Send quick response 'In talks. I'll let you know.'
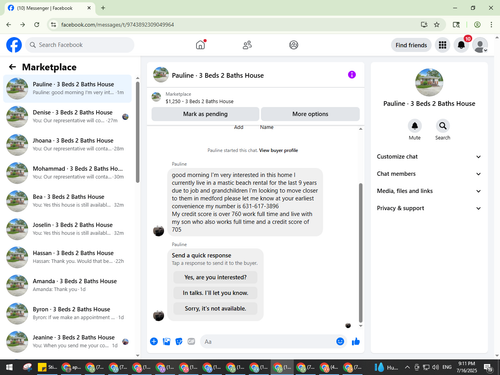The width and height of the screenshot is (500, 375). click(x=215, y=293)
